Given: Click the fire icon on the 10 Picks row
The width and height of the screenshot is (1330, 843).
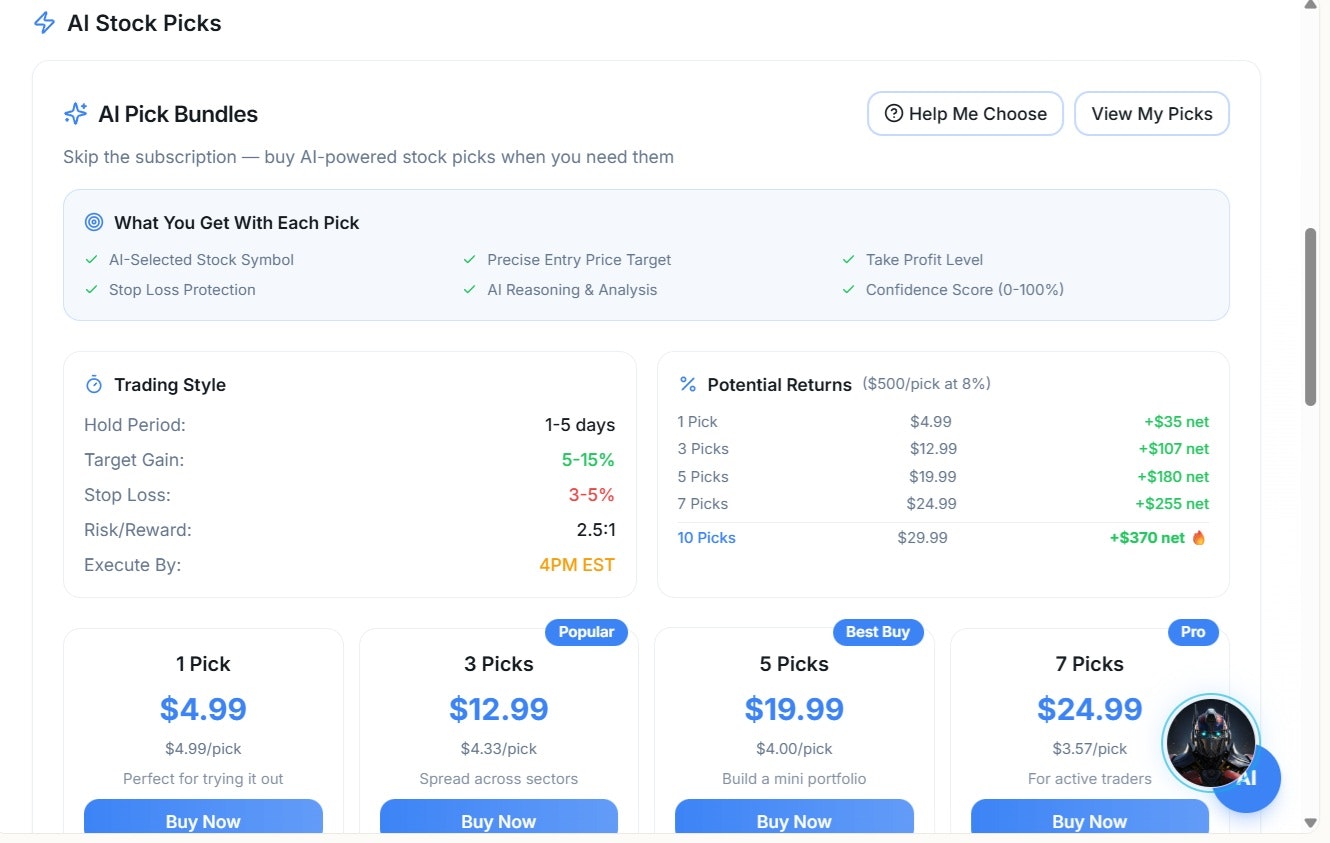Looking at the screenshot, I should (x=1199, y=537).
